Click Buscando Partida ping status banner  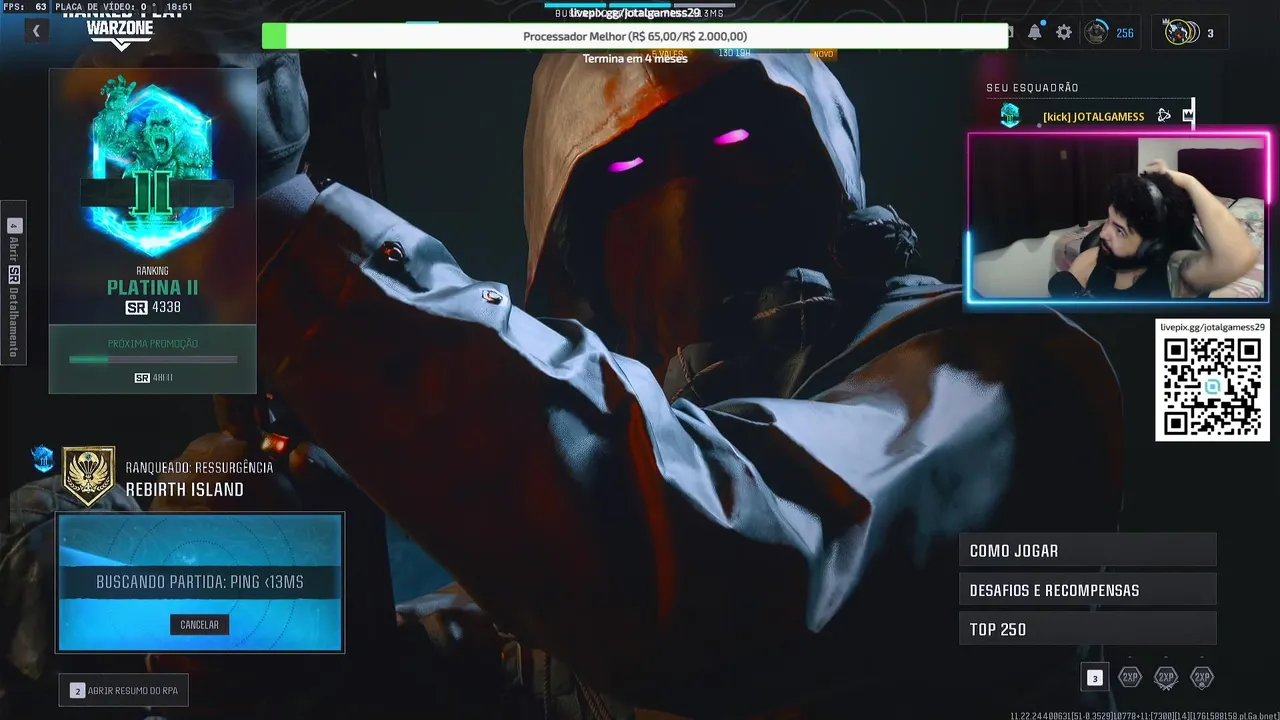(199, 582)
